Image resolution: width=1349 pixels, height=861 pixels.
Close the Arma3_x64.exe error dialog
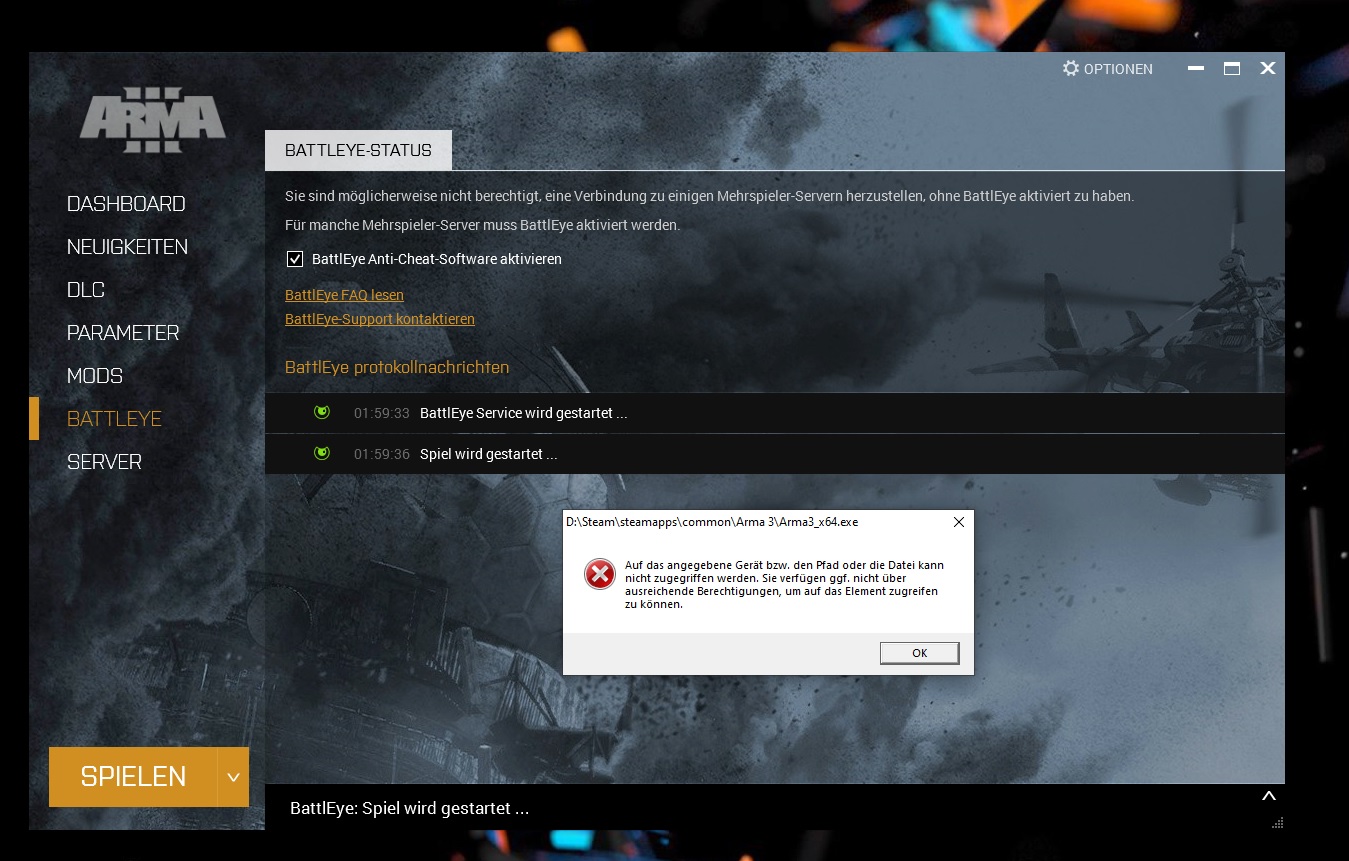[x=958, y=522]
